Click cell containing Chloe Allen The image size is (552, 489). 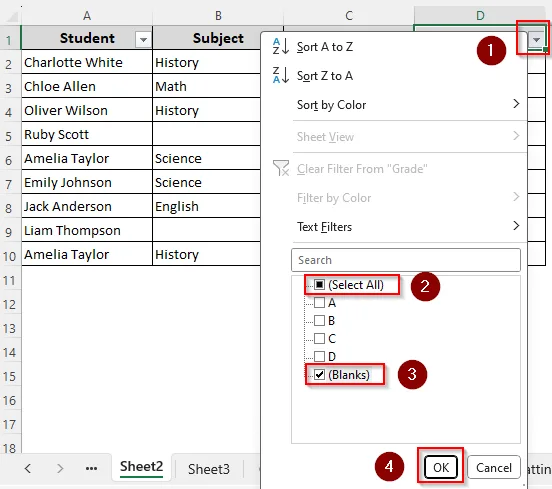(87, 86)
